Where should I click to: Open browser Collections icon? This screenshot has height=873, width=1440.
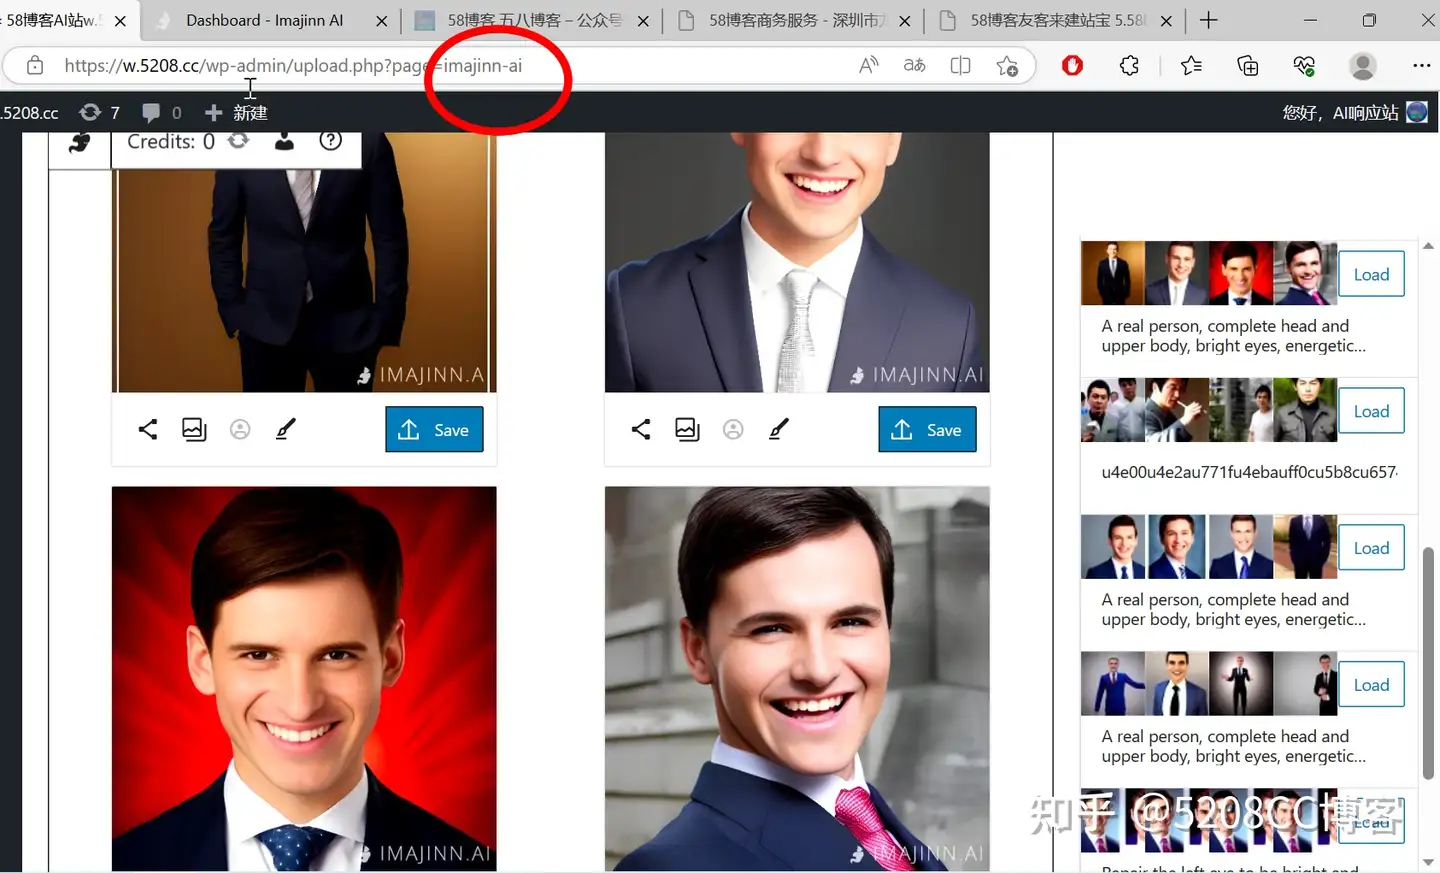[x=1247, y=66]
